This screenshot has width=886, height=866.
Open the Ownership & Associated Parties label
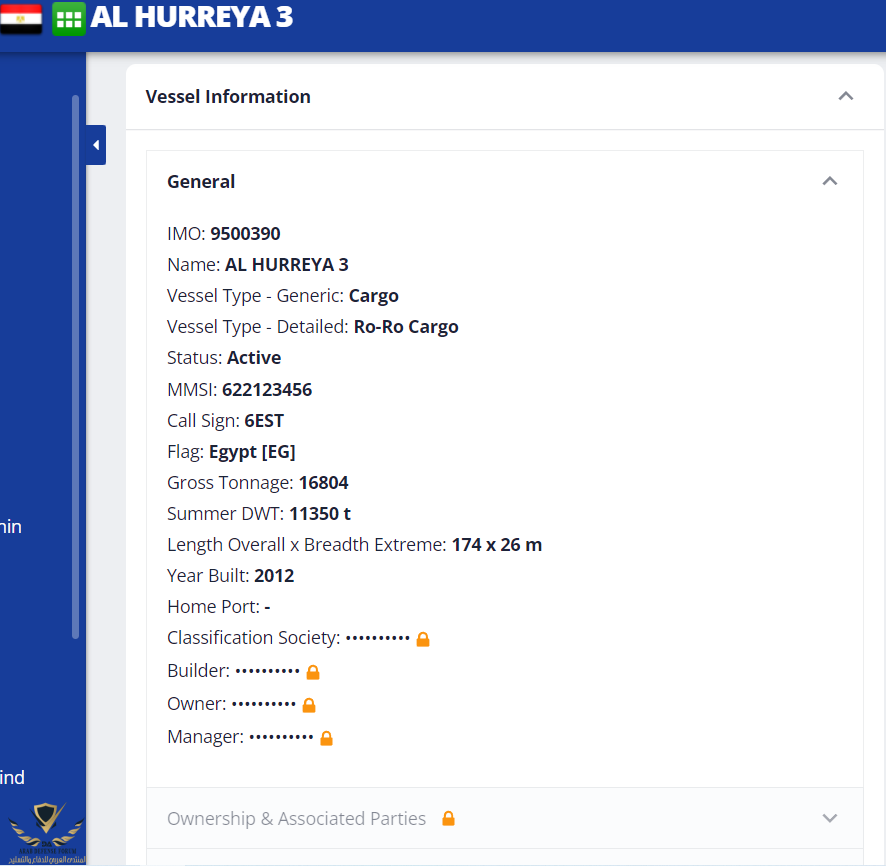click(x=296, y=819)
